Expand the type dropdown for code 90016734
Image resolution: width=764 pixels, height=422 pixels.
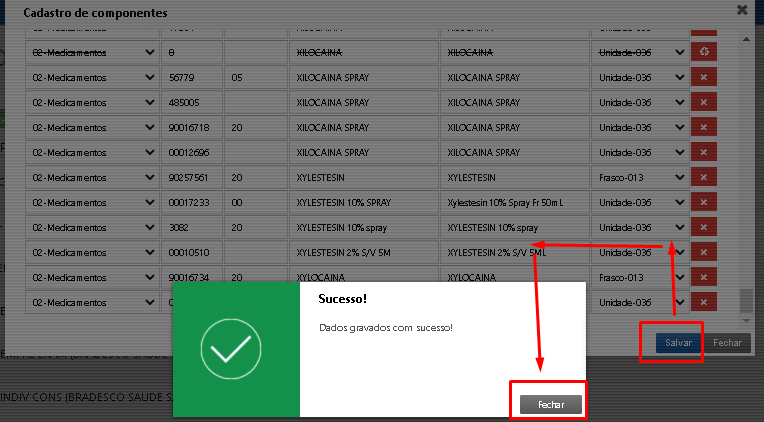[92, 277]
